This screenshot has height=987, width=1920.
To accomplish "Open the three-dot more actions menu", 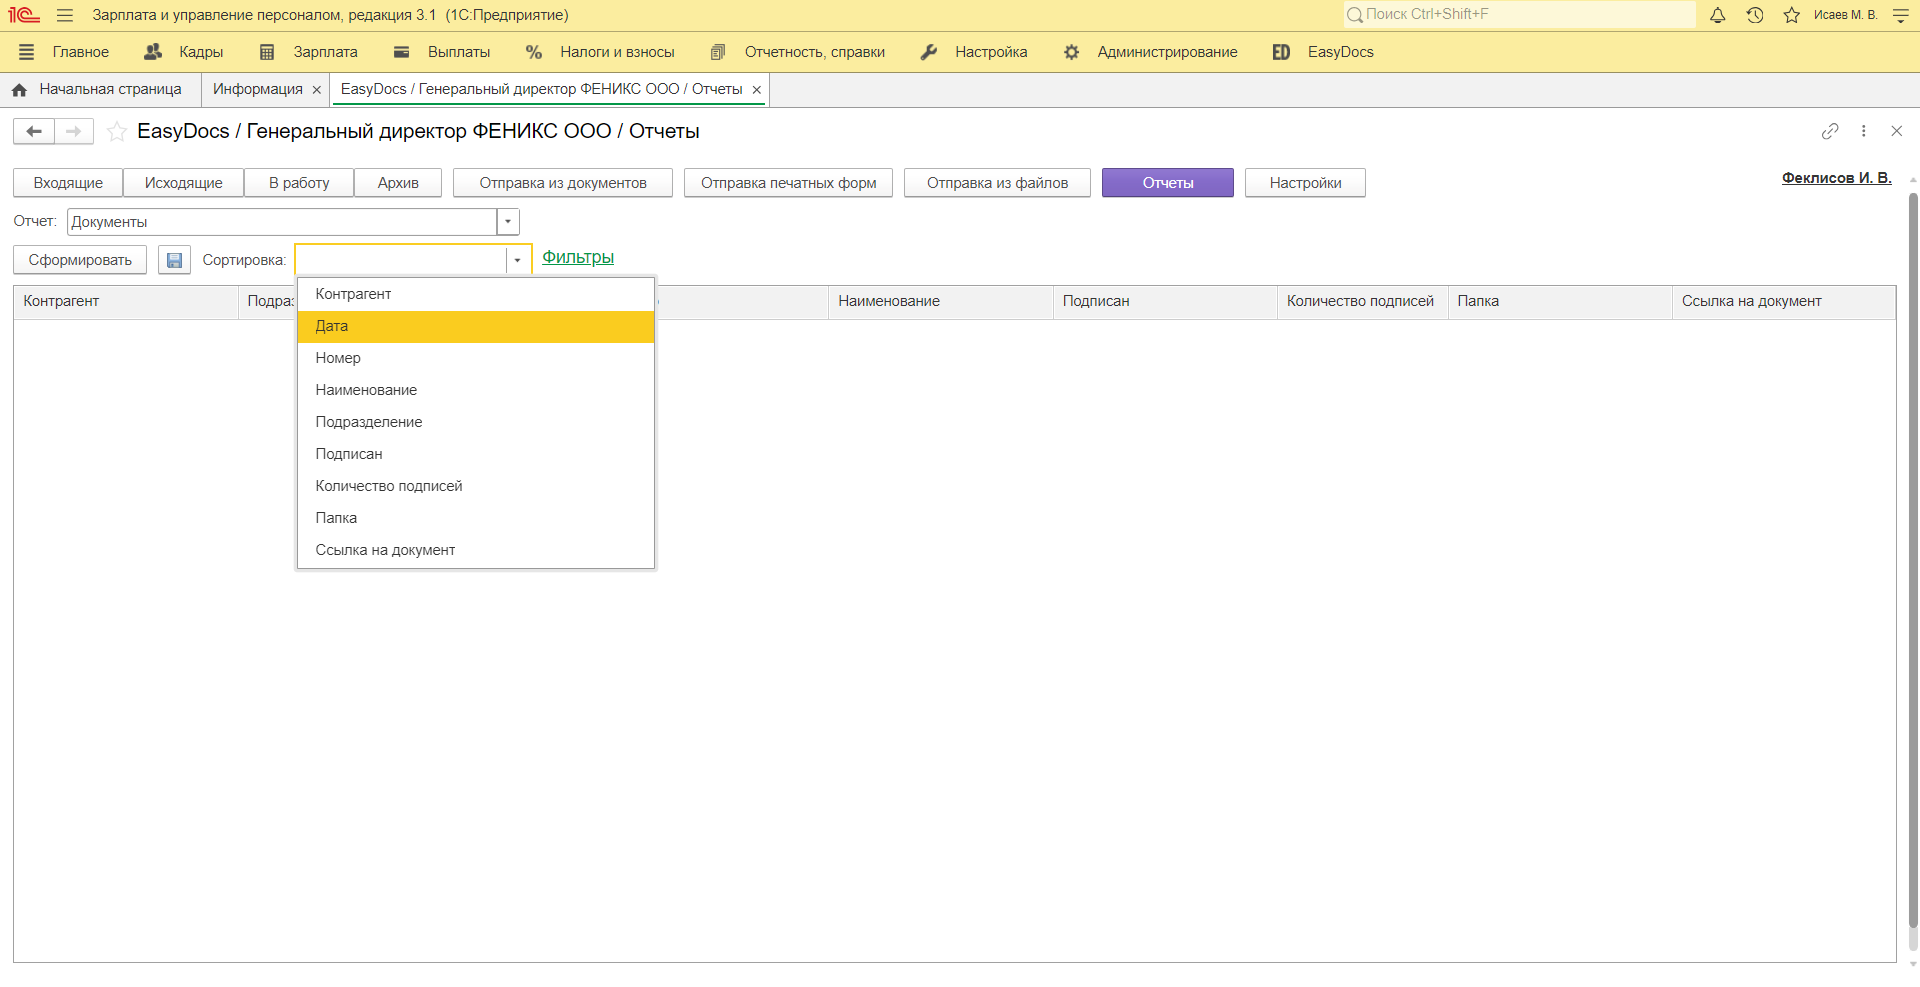I will click(1863, 131).
